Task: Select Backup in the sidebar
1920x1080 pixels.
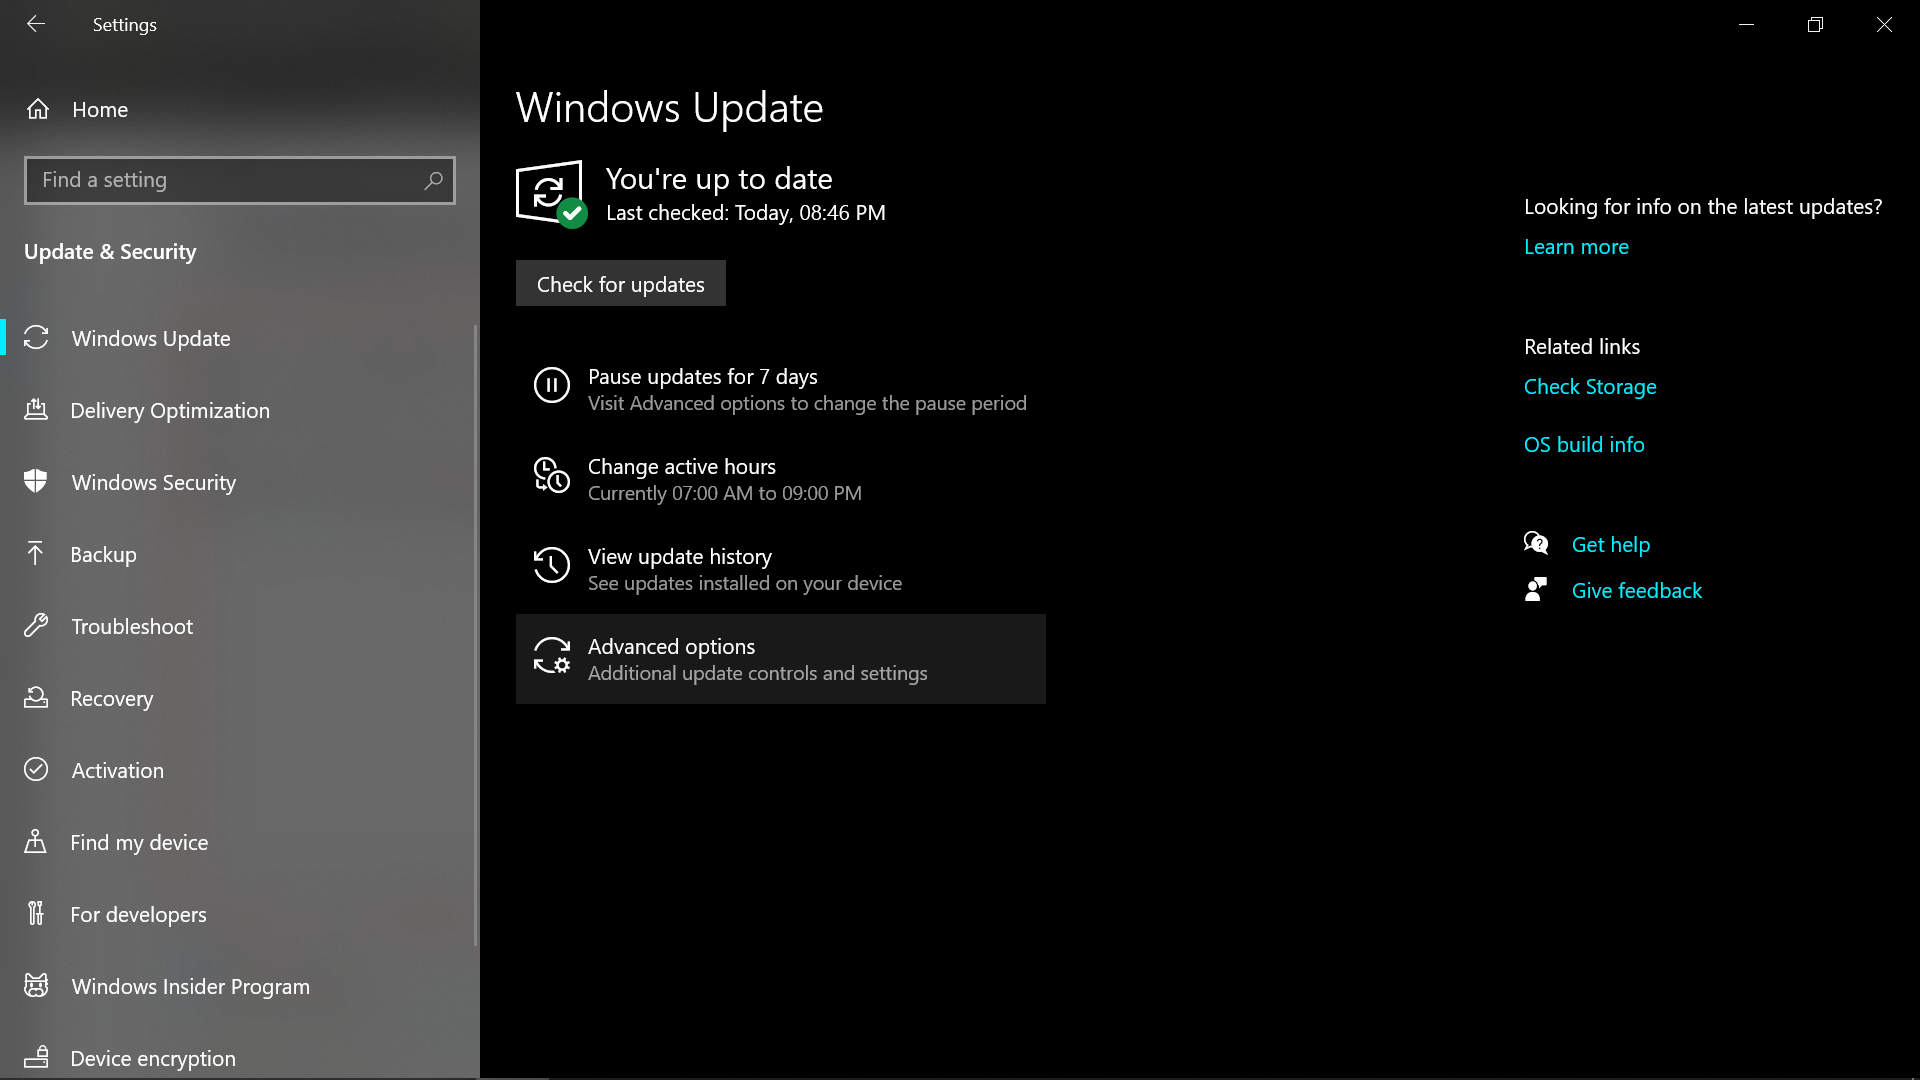Action: click(238, 554)
